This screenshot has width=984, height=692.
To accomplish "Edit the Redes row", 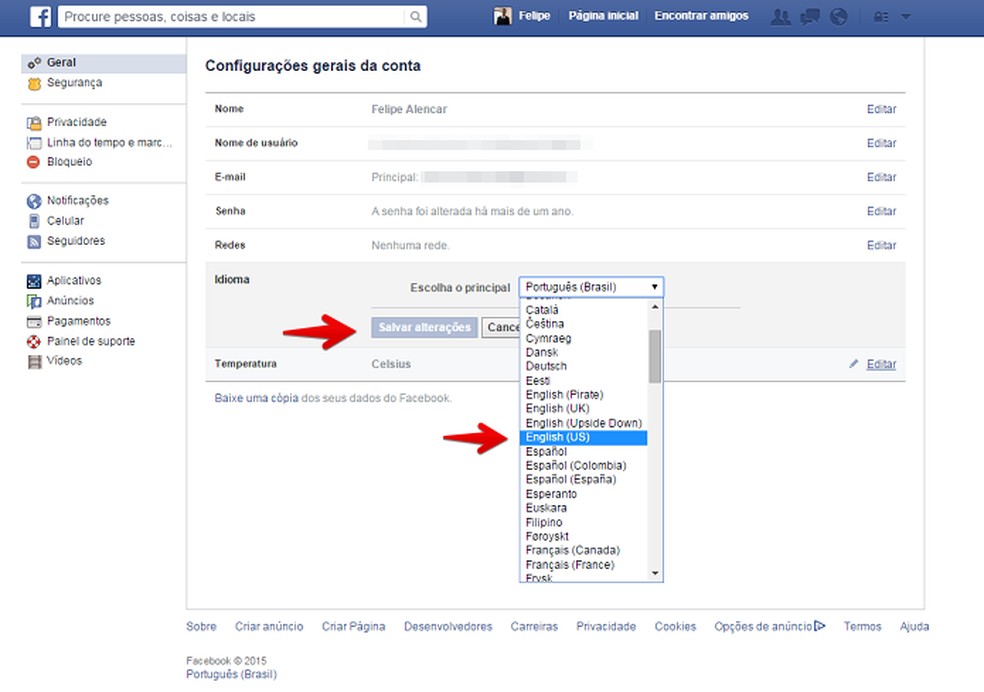I will click(x=881, y=245).
